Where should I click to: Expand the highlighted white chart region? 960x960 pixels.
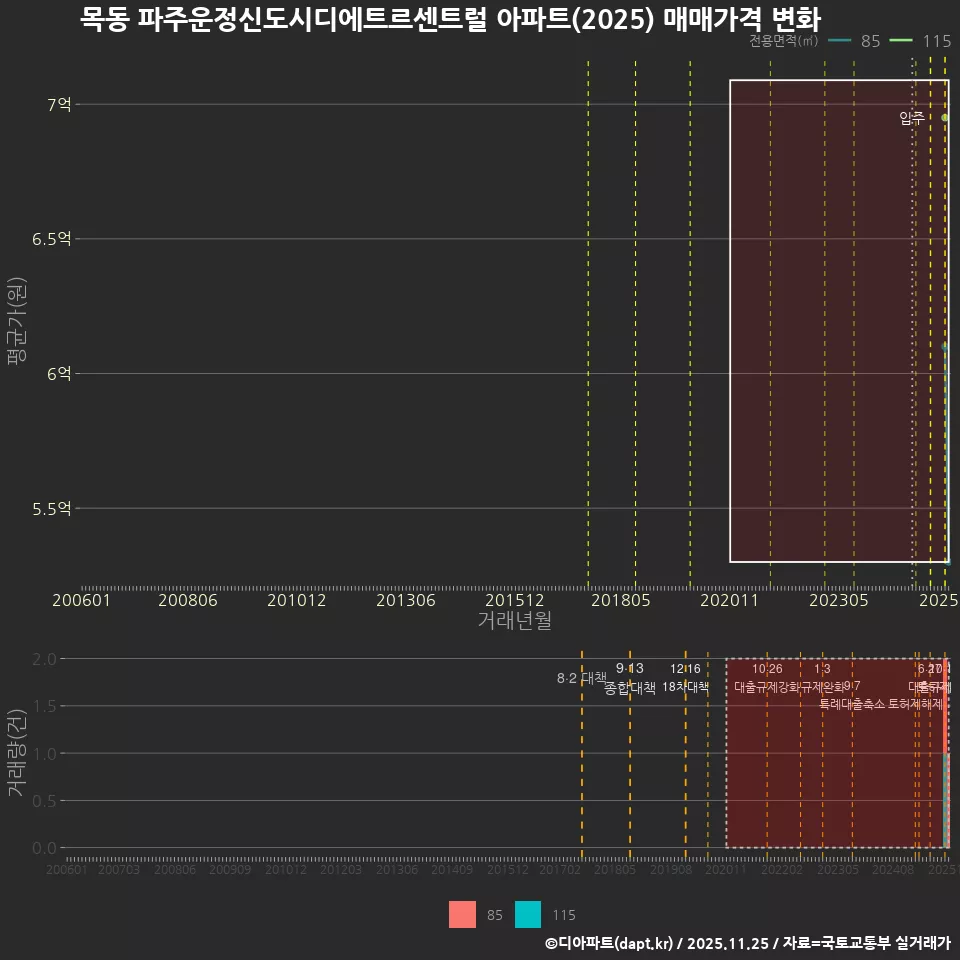840,322
